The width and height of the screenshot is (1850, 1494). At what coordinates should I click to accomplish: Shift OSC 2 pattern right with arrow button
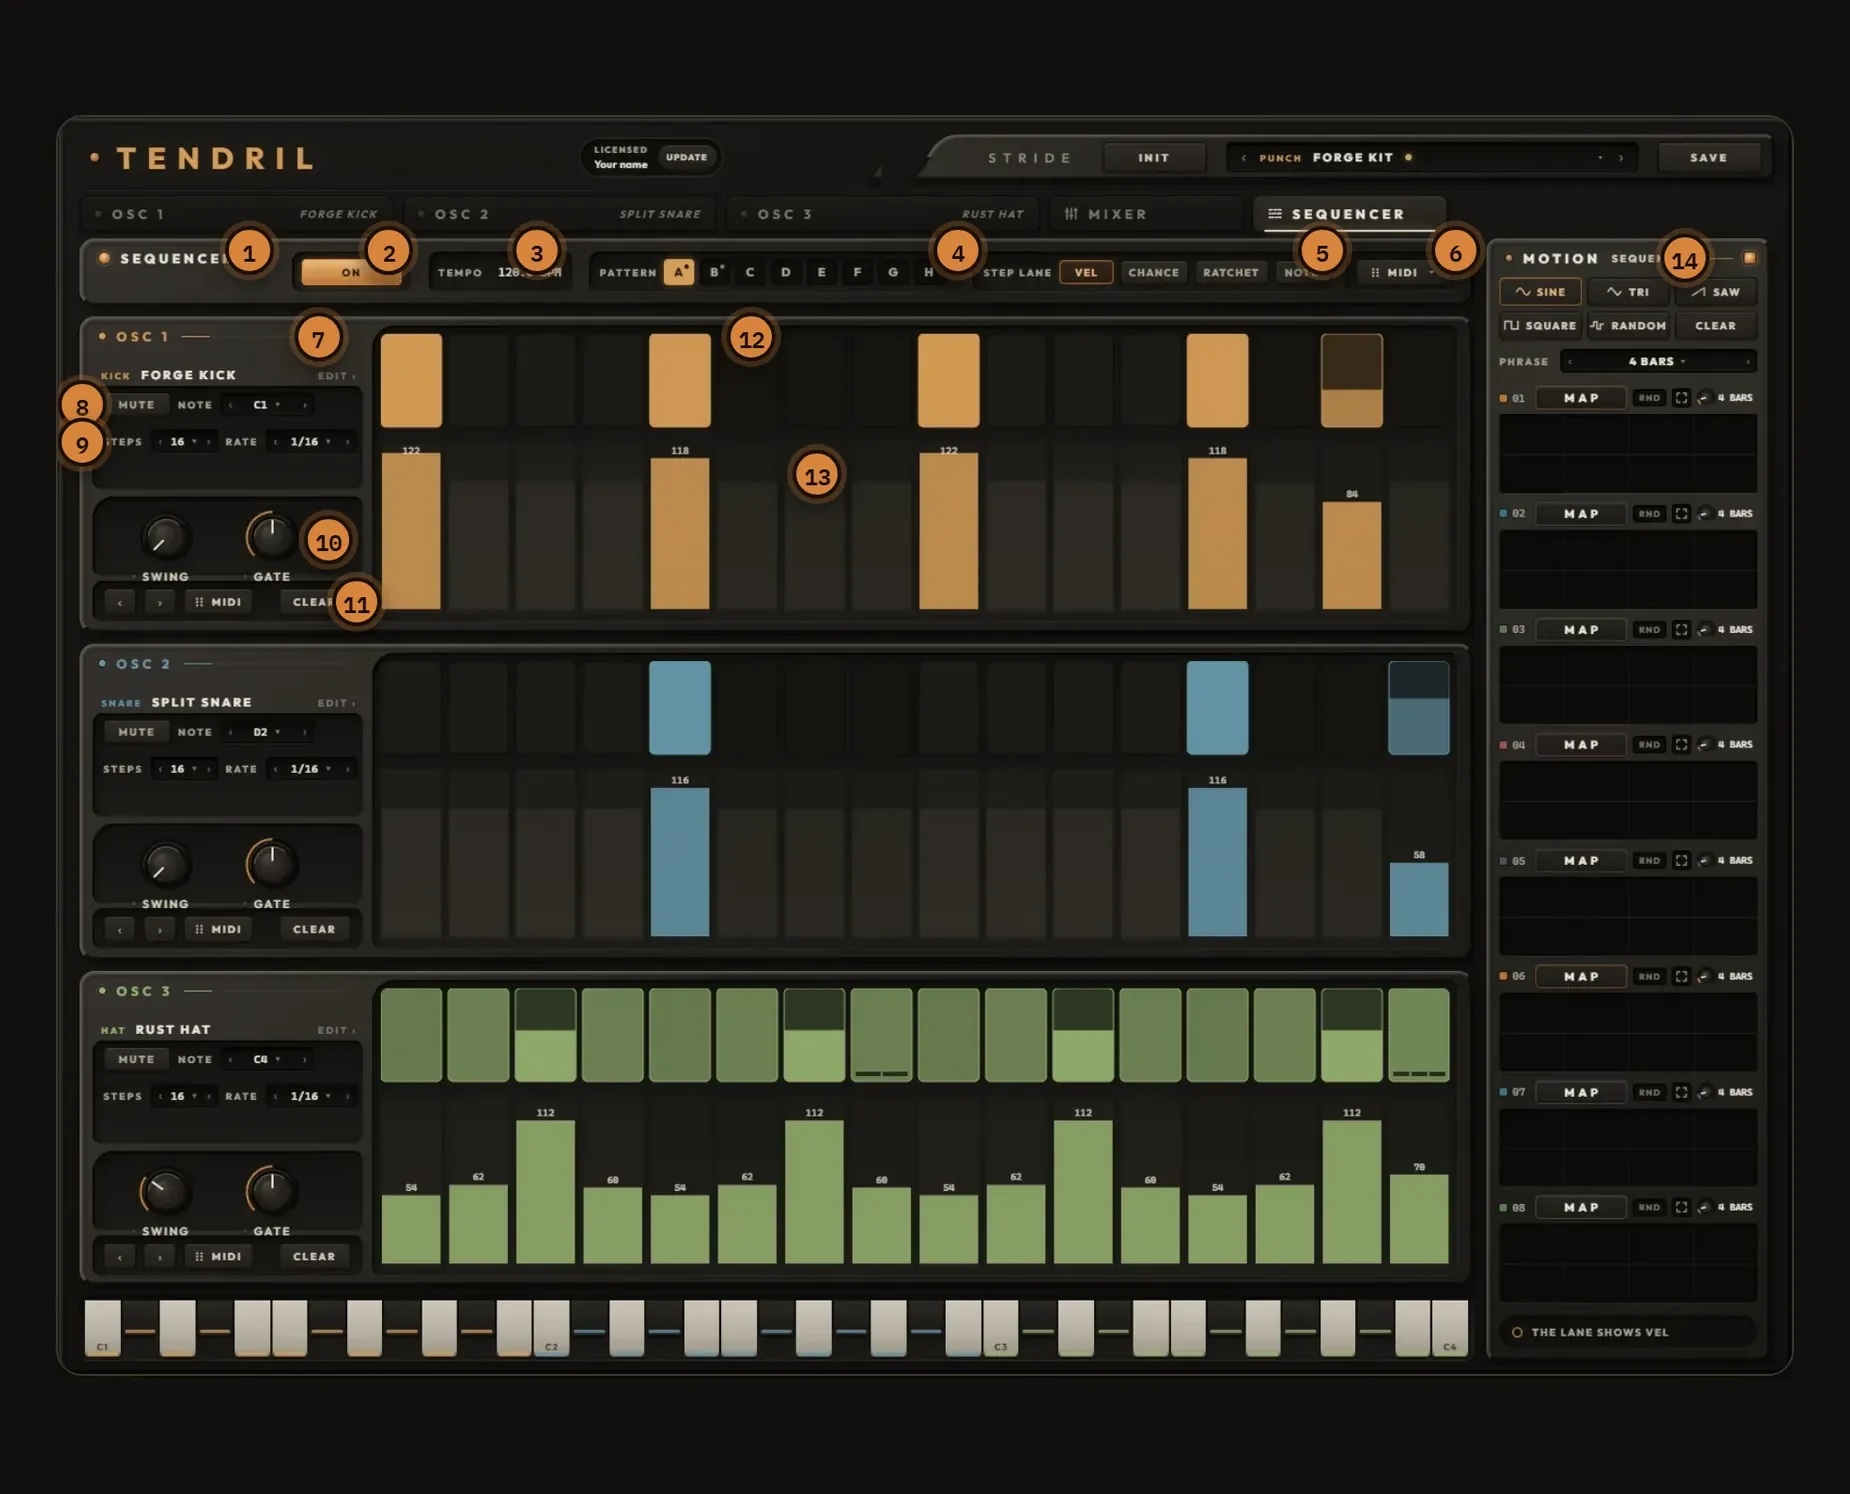(159, 929)
